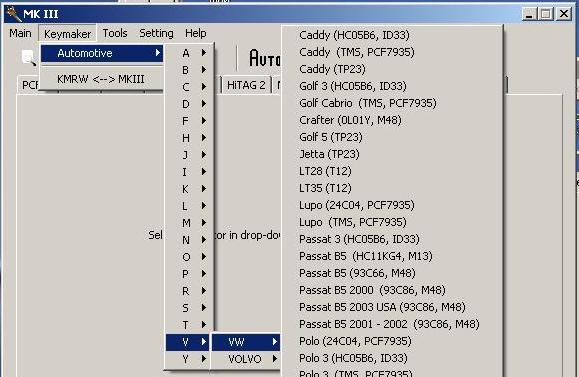Viewport: 579px width, 377px height.
Task: Select VW brand entry
Action: pyautogui.click(x=246, y=342)
